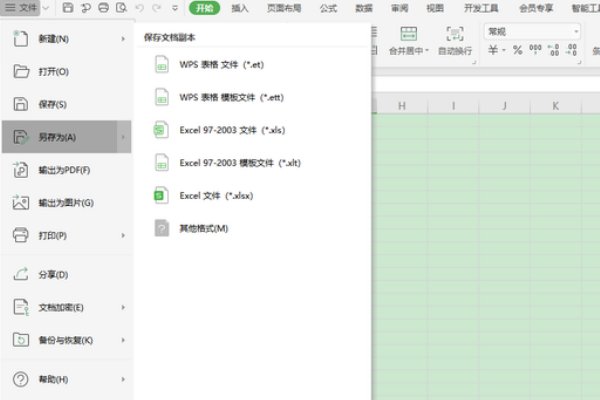Click the decrease decimal places icon
The width and height of the screenshot is (600, 400).
pyautogui.click(x=572, y=50)
